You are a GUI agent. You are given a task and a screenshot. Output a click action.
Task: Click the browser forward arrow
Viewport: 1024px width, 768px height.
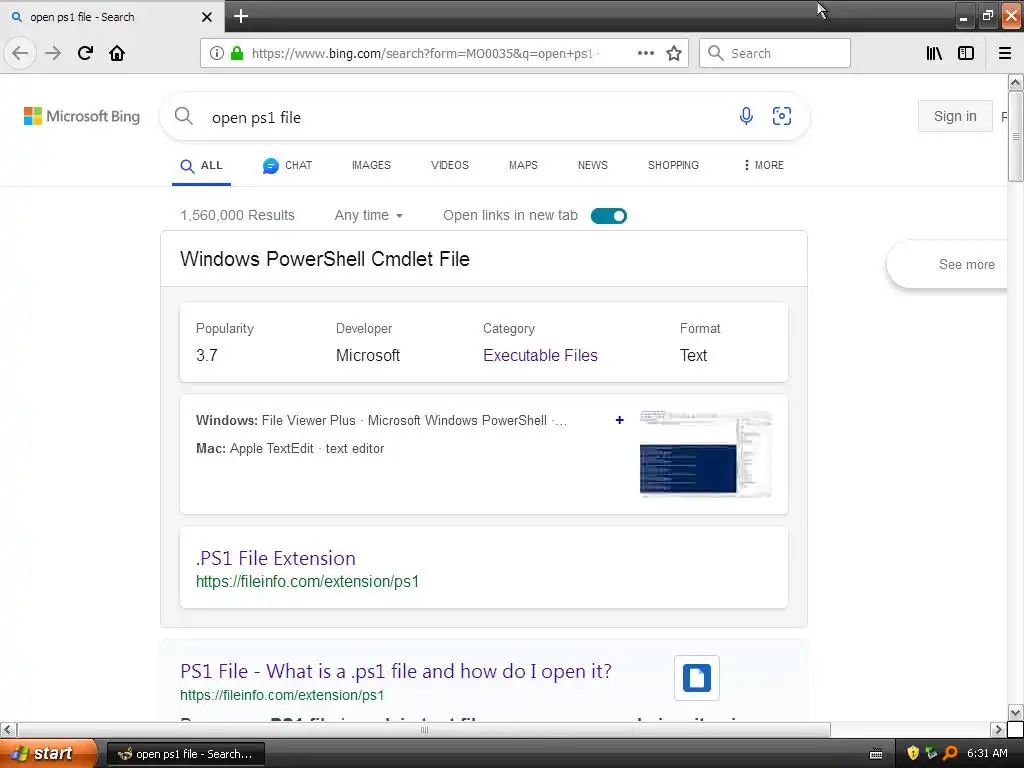pos(53,53)
